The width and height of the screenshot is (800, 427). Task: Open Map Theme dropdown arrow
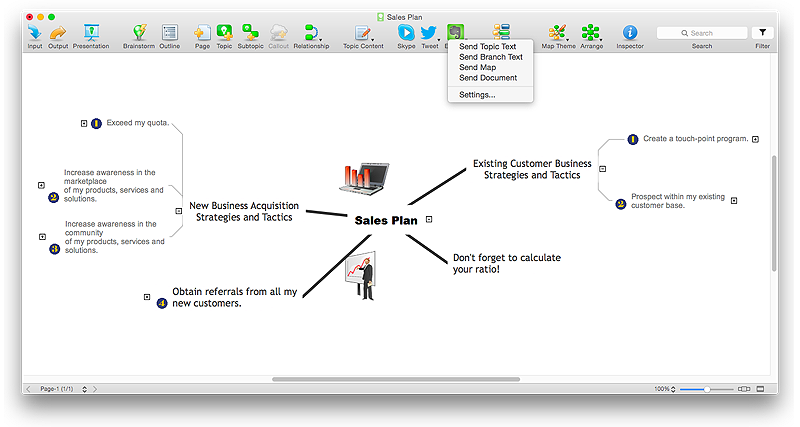[x=567, y=40]
